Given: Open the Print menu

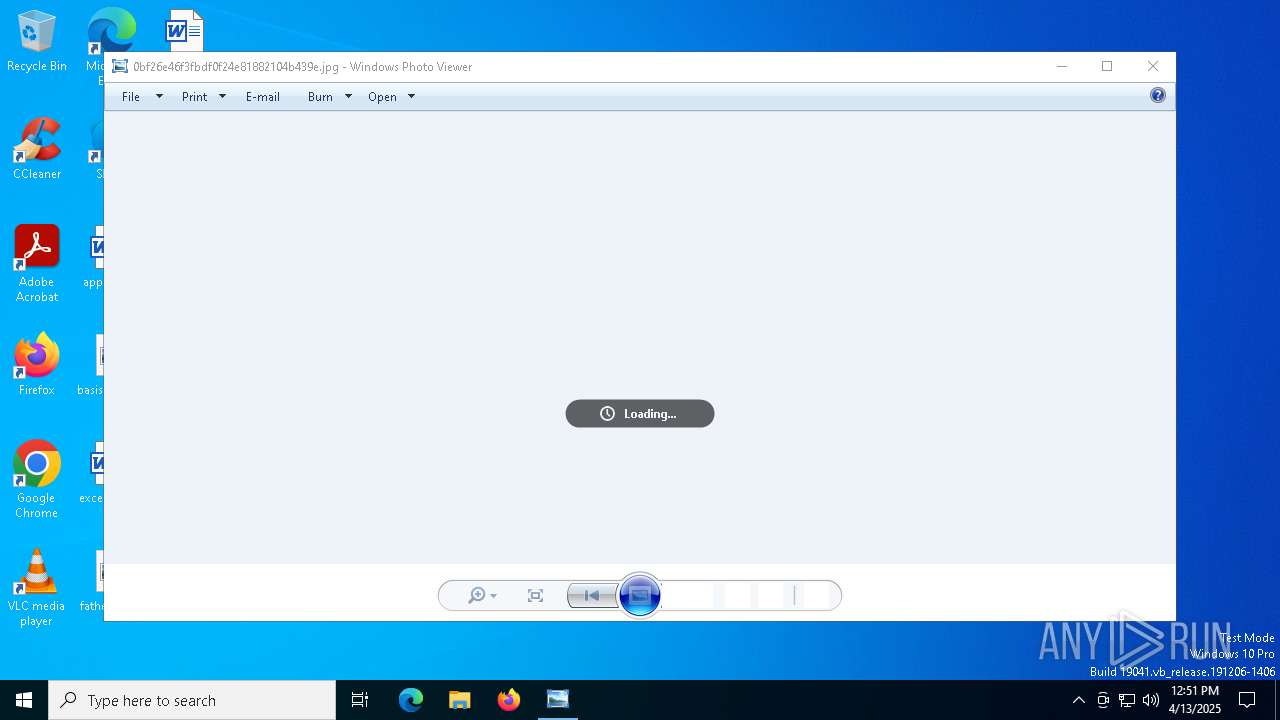Looking at the screenshot, I should (194, 97).
